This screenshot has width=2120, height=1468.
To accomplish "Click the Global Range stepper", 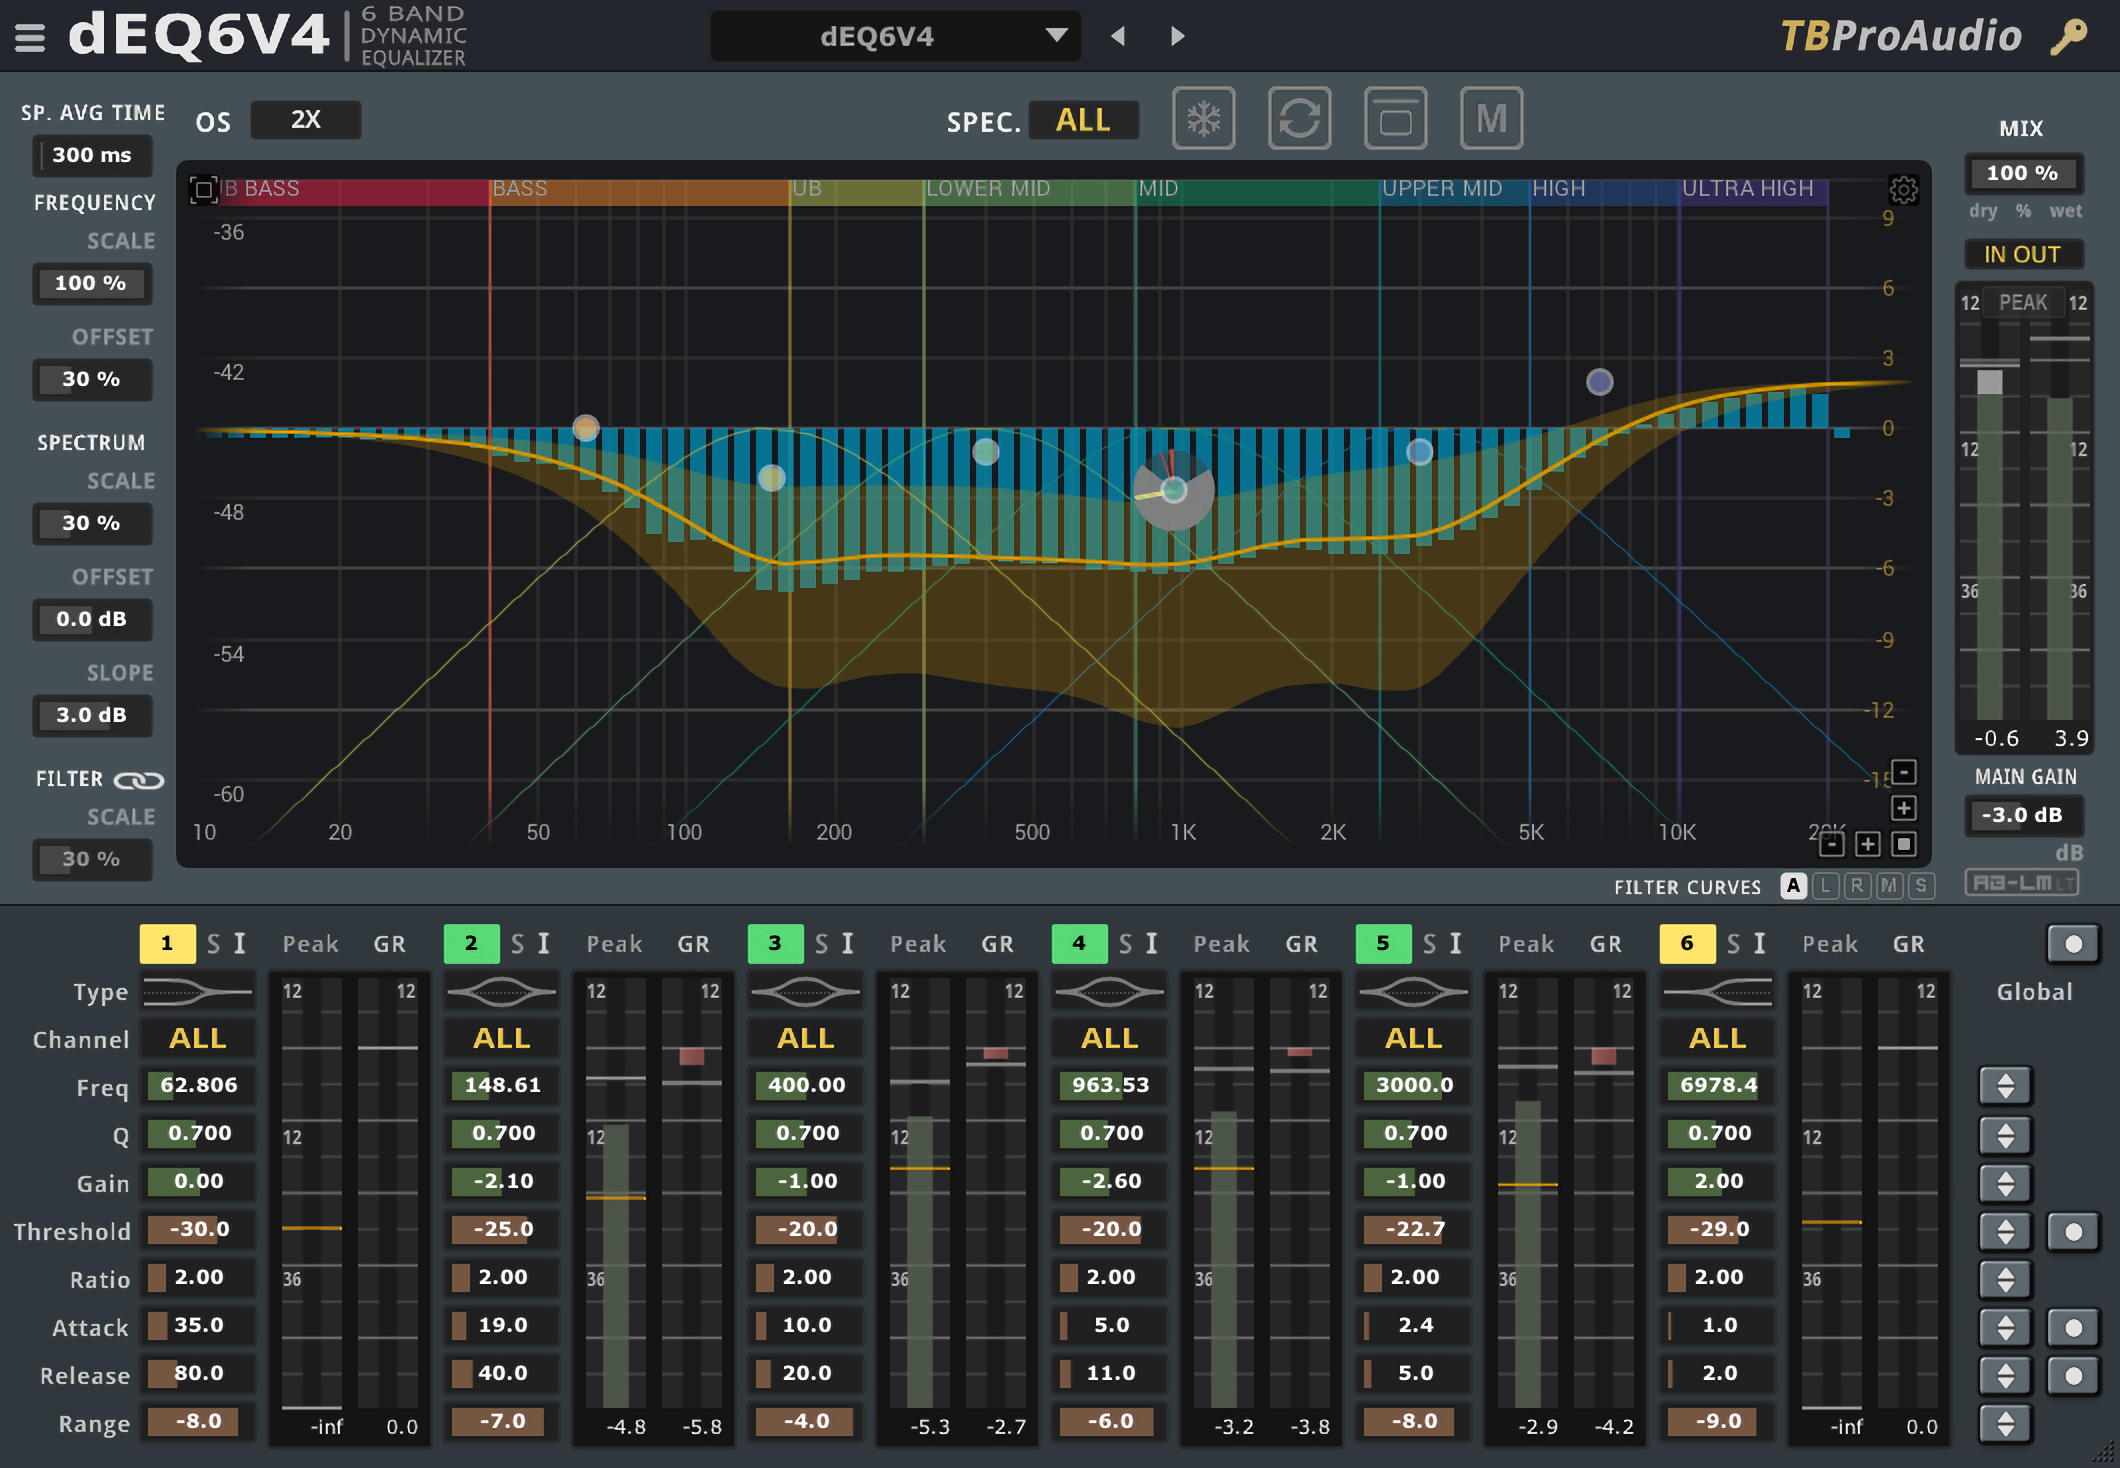I will [2005, 1423].
